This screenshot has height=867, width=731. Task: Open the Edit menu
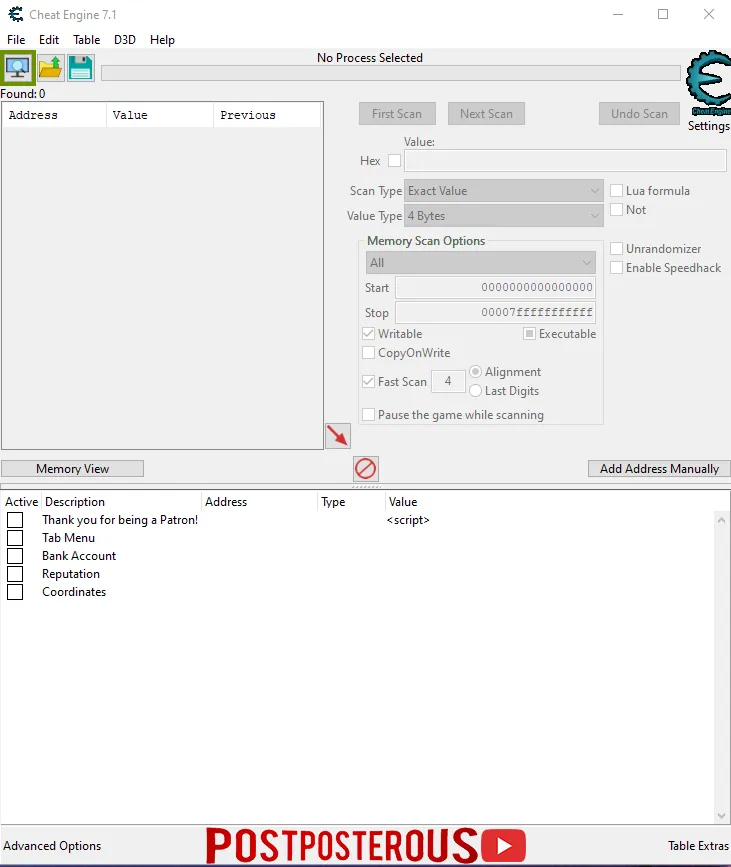(x=49, y=40)
